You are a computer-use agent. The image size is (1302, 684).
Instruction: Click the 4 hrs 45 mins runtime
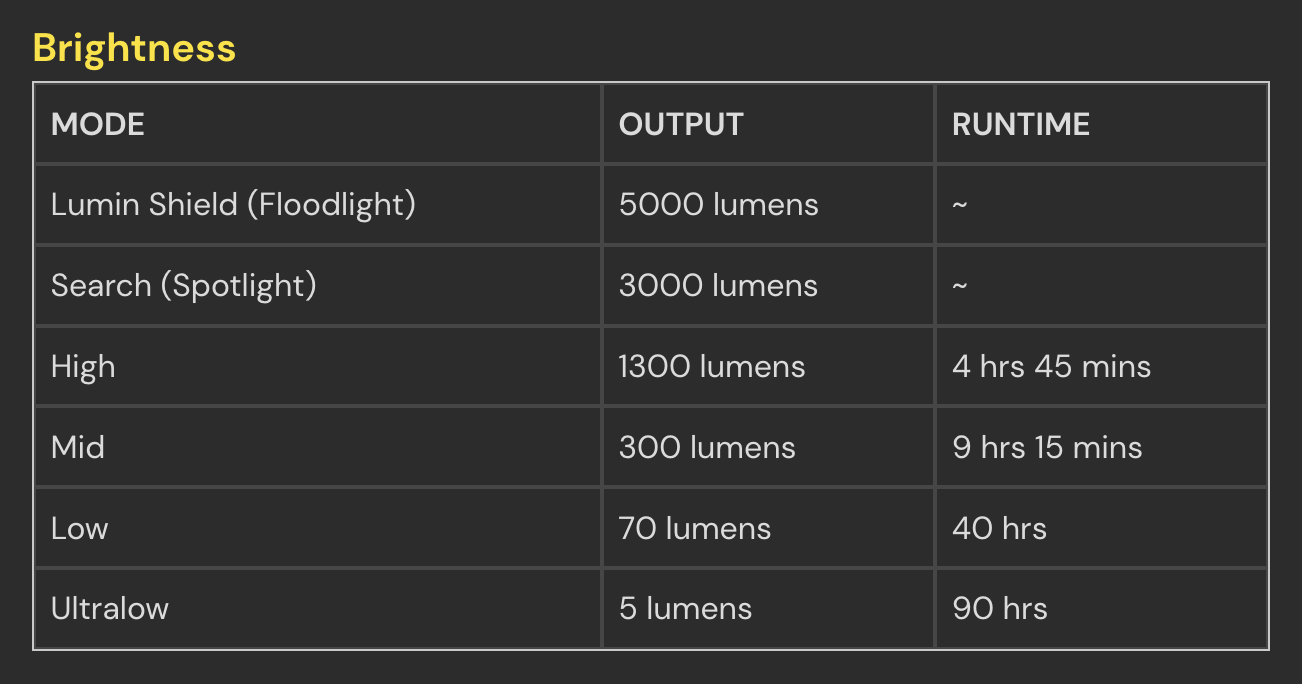point(1052,367)
